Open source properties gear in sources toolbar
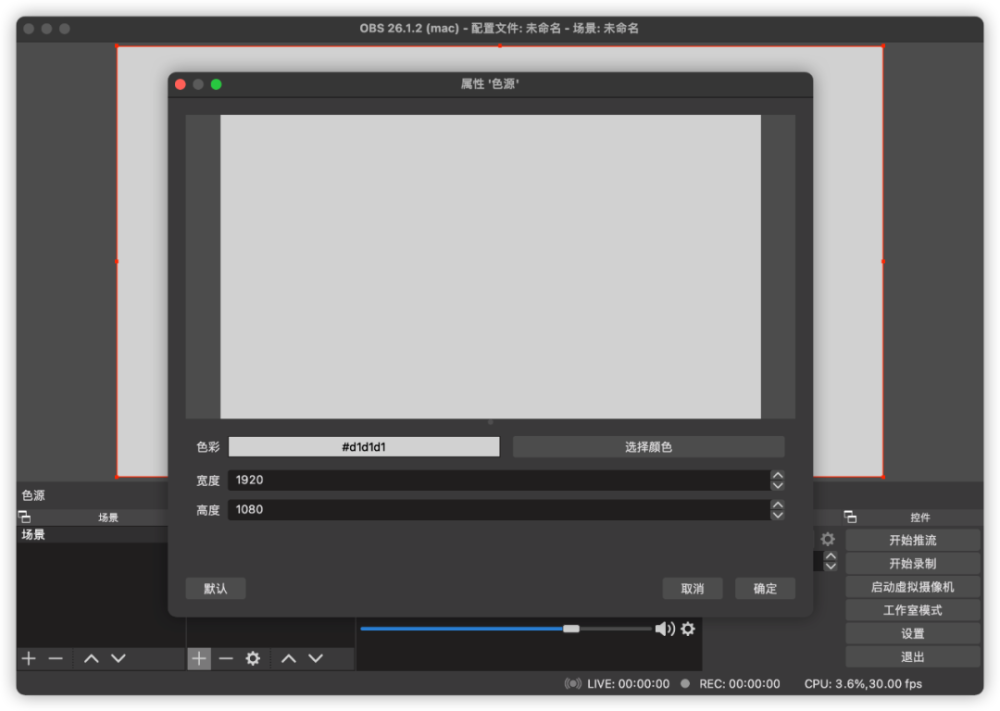Screen dimensions: 1000x711 click(x=253, y=658)
